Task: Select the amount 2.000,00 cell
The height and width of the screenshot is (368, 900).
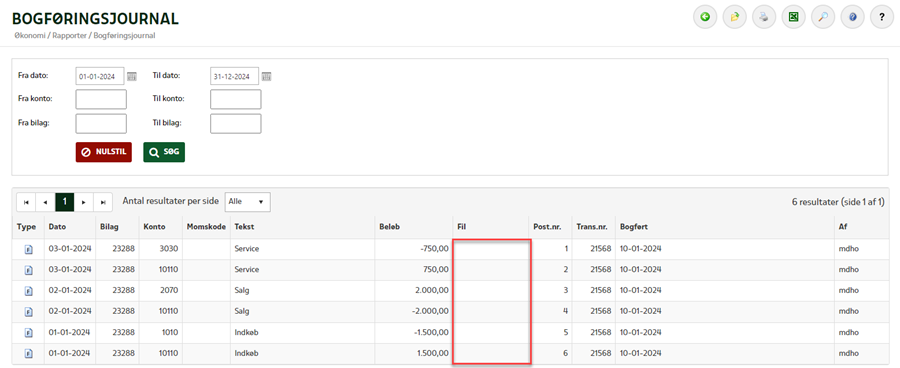Action: [x=432, y=290]
